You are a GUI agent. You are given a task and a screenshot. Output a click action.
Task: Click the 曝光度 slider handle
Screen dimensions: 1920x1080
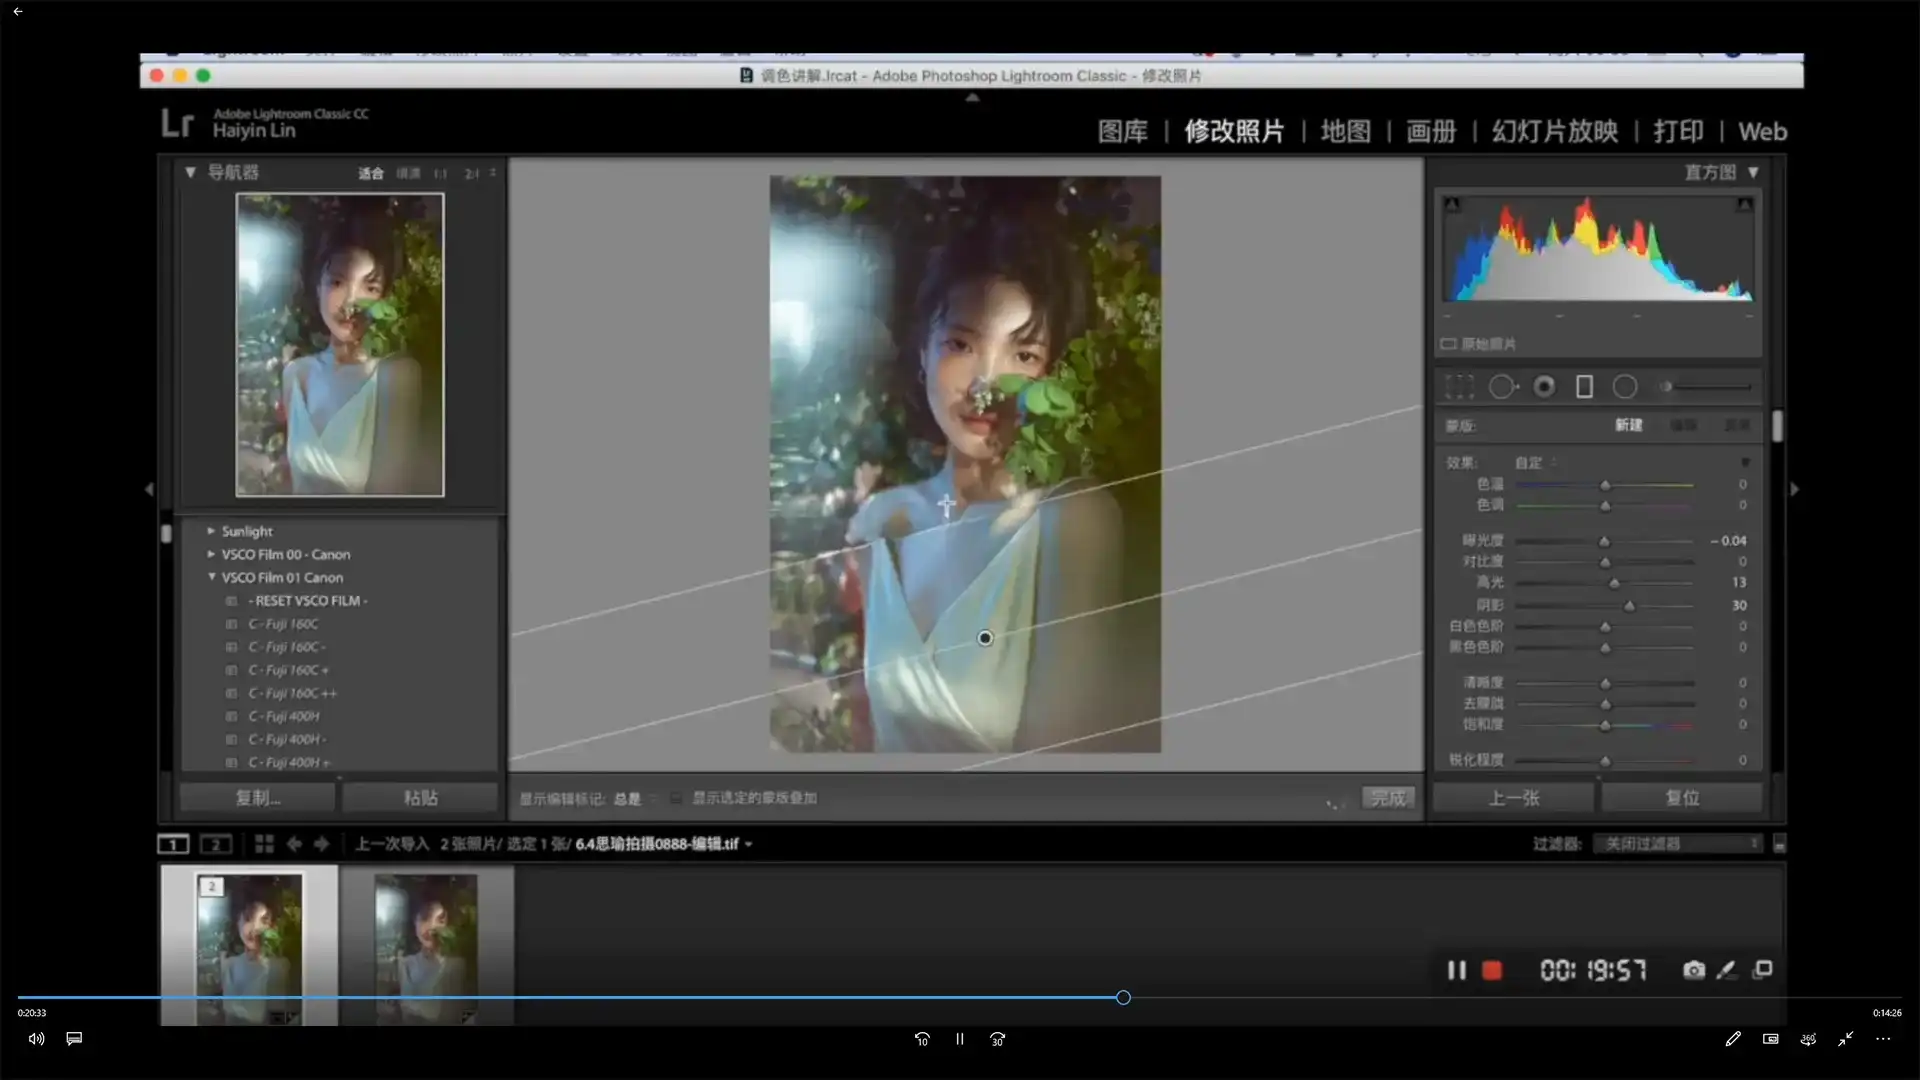(x=1604, y=541)
